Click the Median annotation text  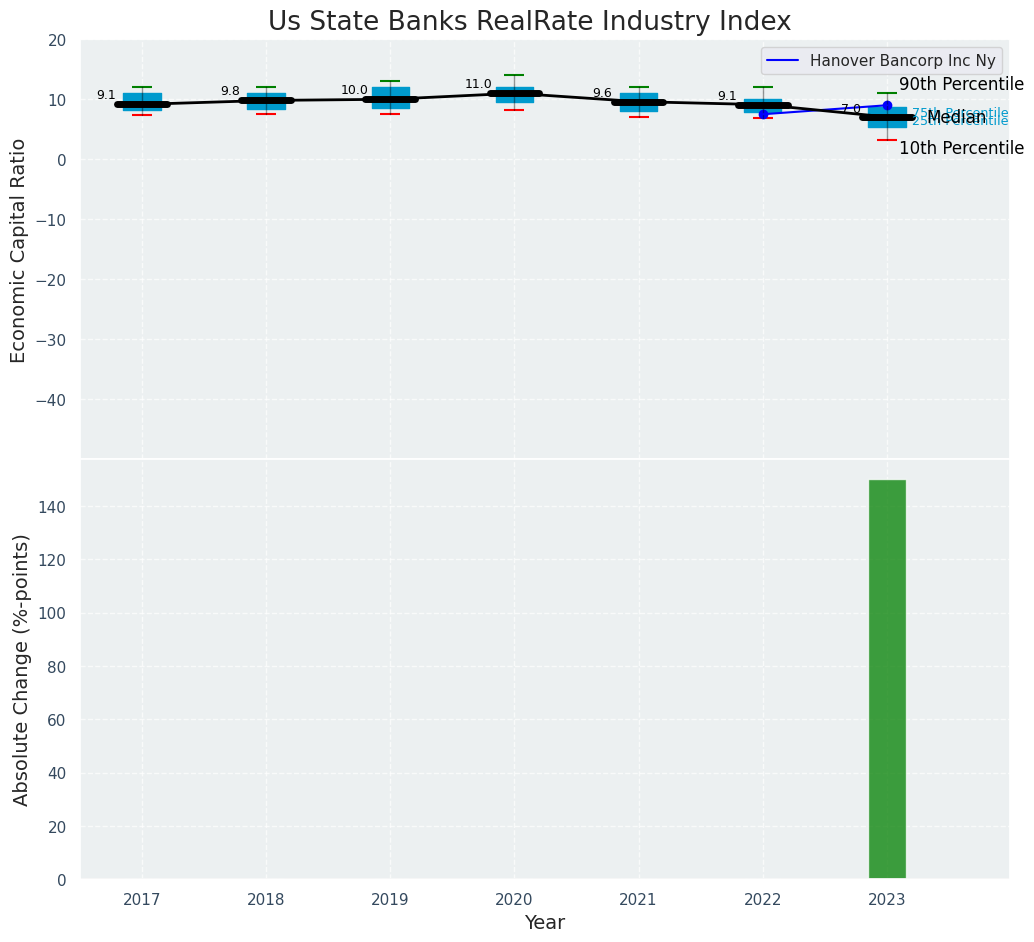956,118
